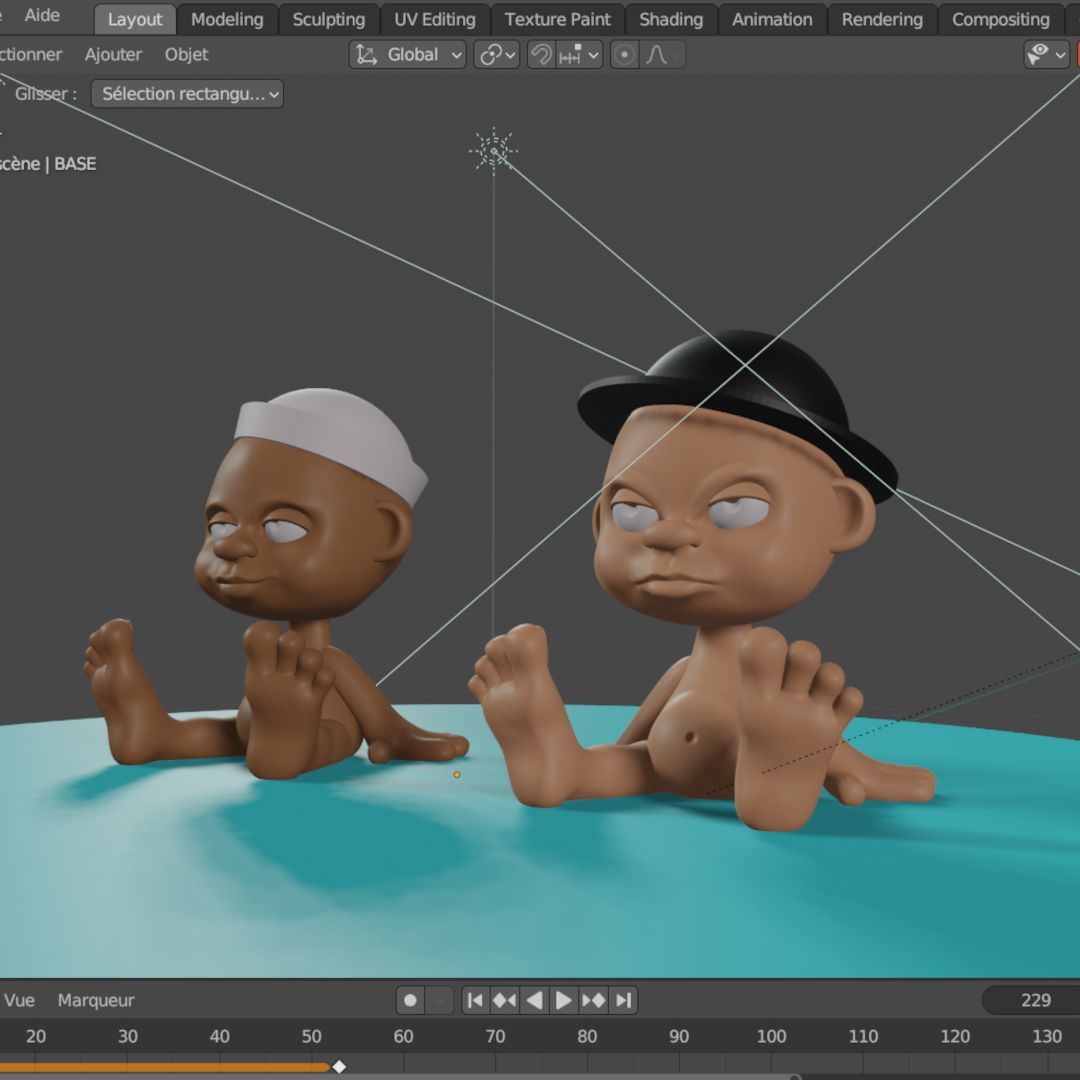Select the white keyframe diamond on timeline

click(x=339, y=1066)
